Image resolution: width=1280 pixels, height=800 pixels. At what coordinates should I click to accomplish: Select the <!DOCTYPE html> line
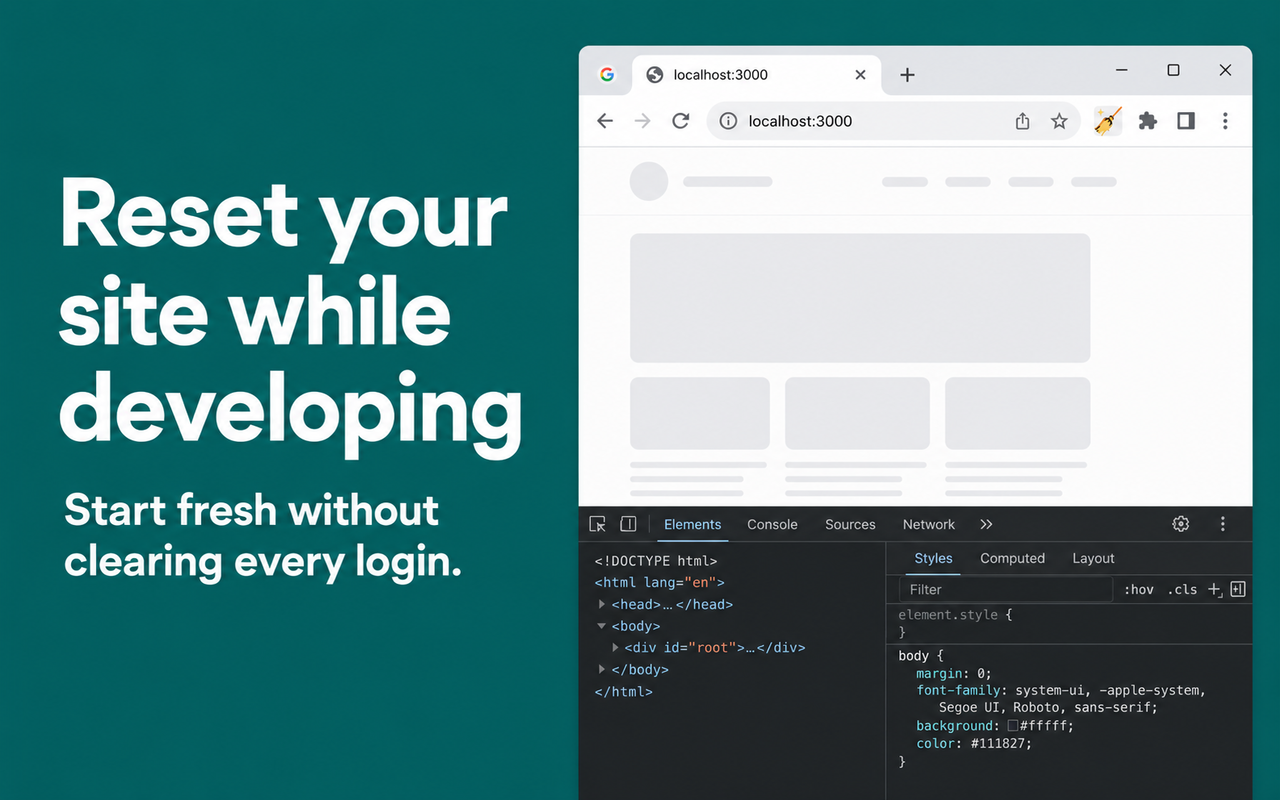tap(656, 561)
